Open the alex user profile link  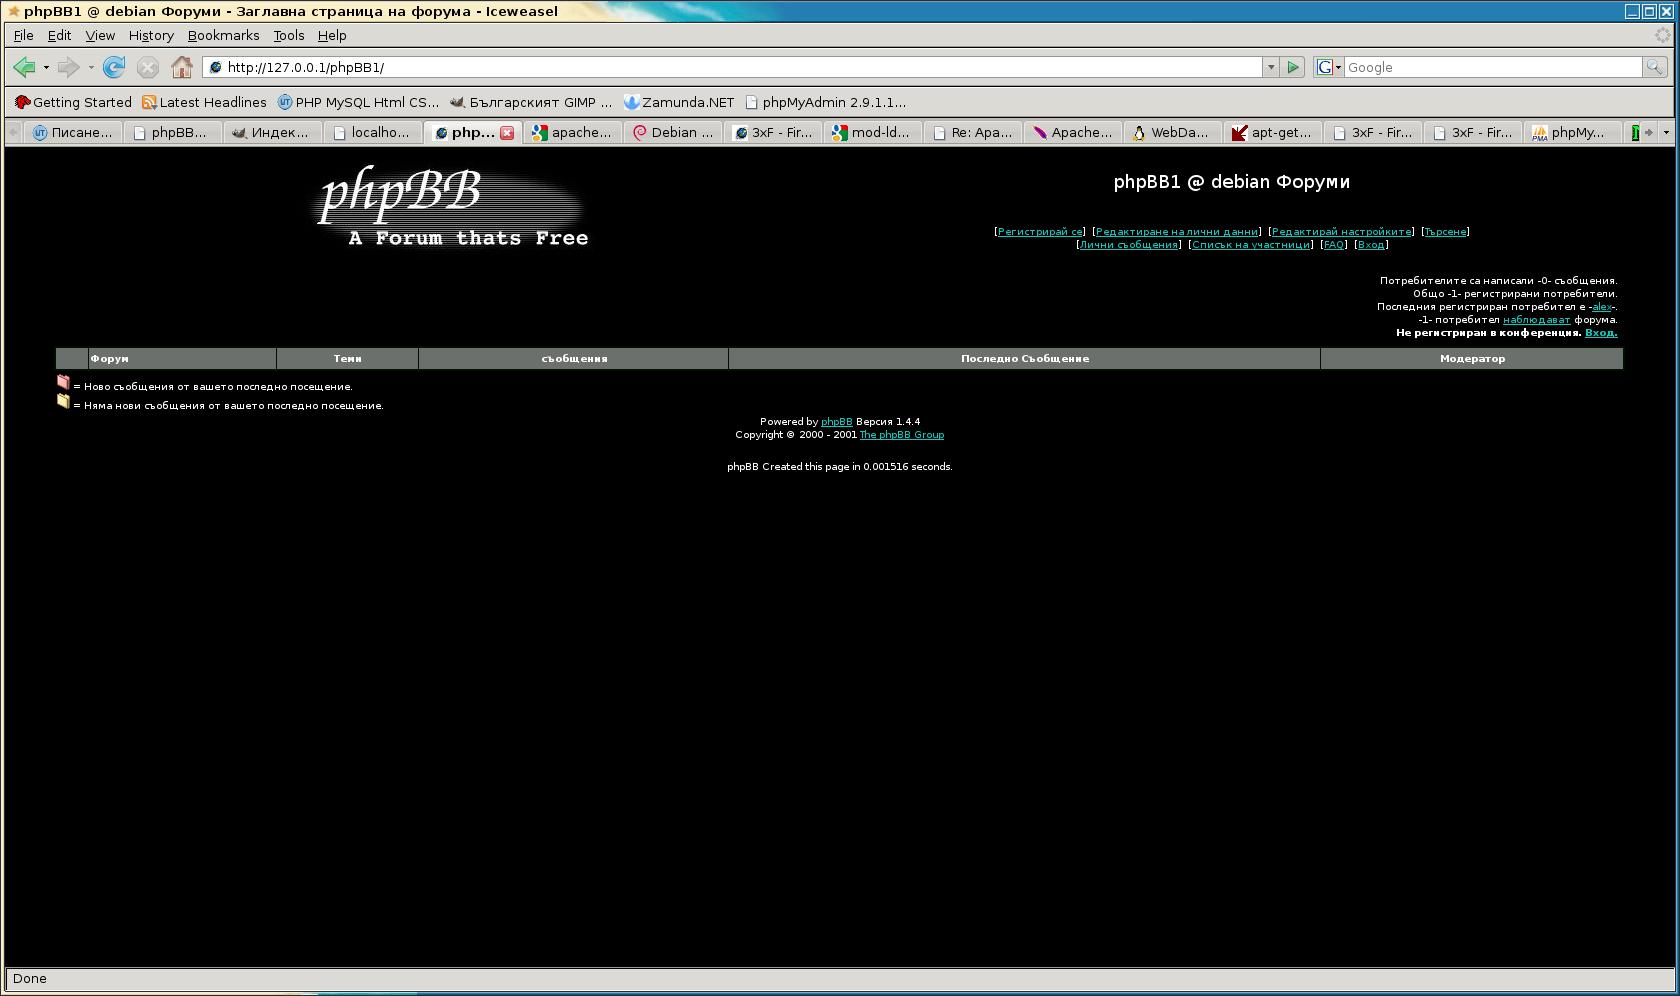point(1602,307)
